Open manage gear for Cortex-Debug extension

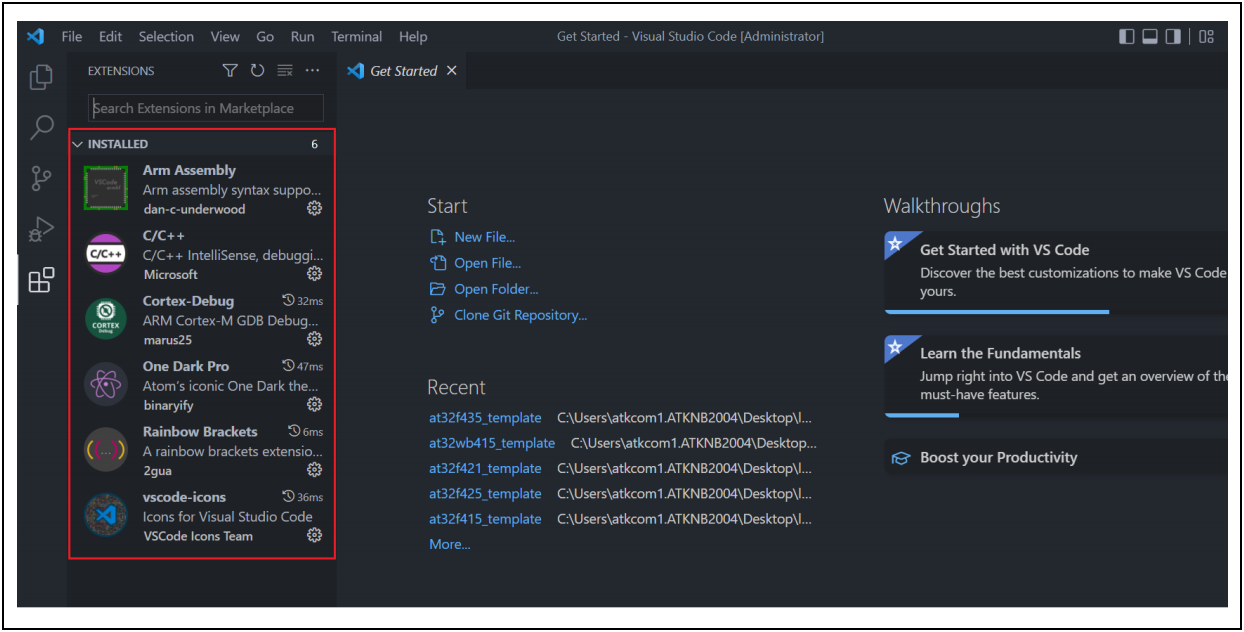click(x=314, y=339)
